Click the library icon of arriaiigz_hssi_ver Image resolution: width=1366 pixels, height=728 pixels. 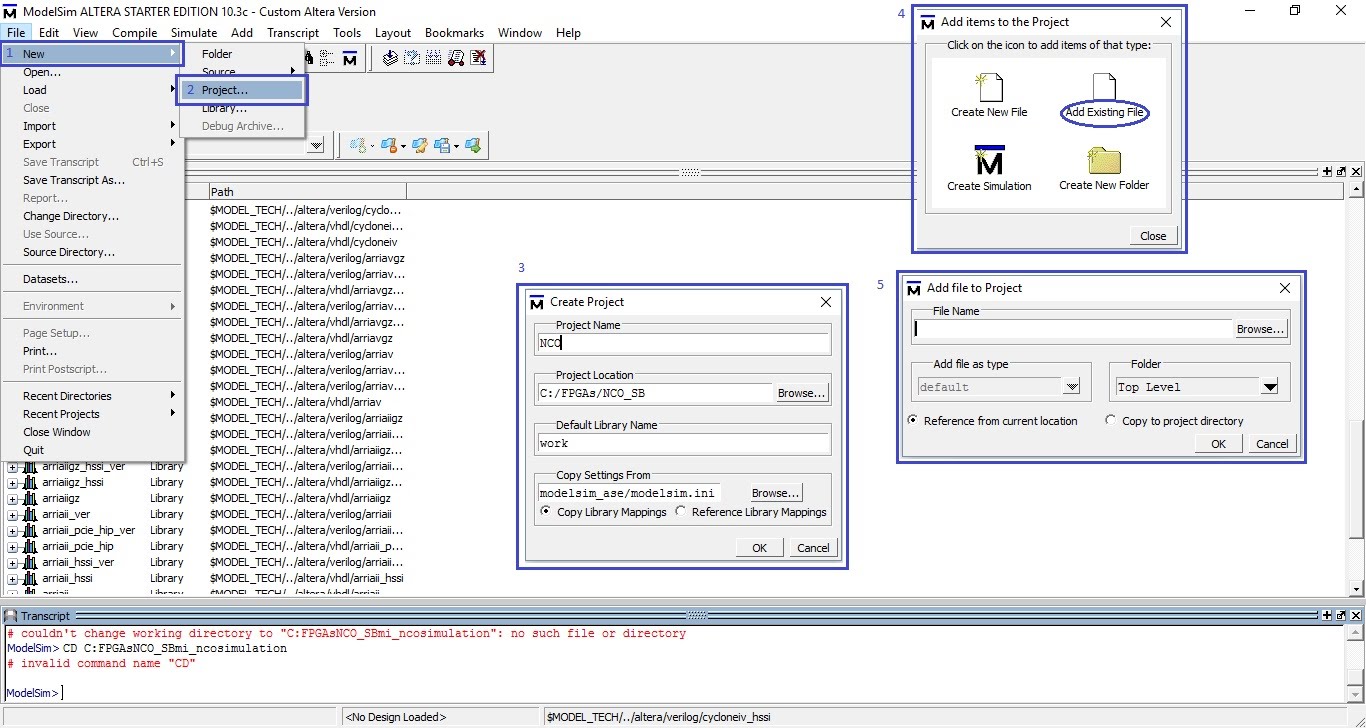[x=30, y=466]
